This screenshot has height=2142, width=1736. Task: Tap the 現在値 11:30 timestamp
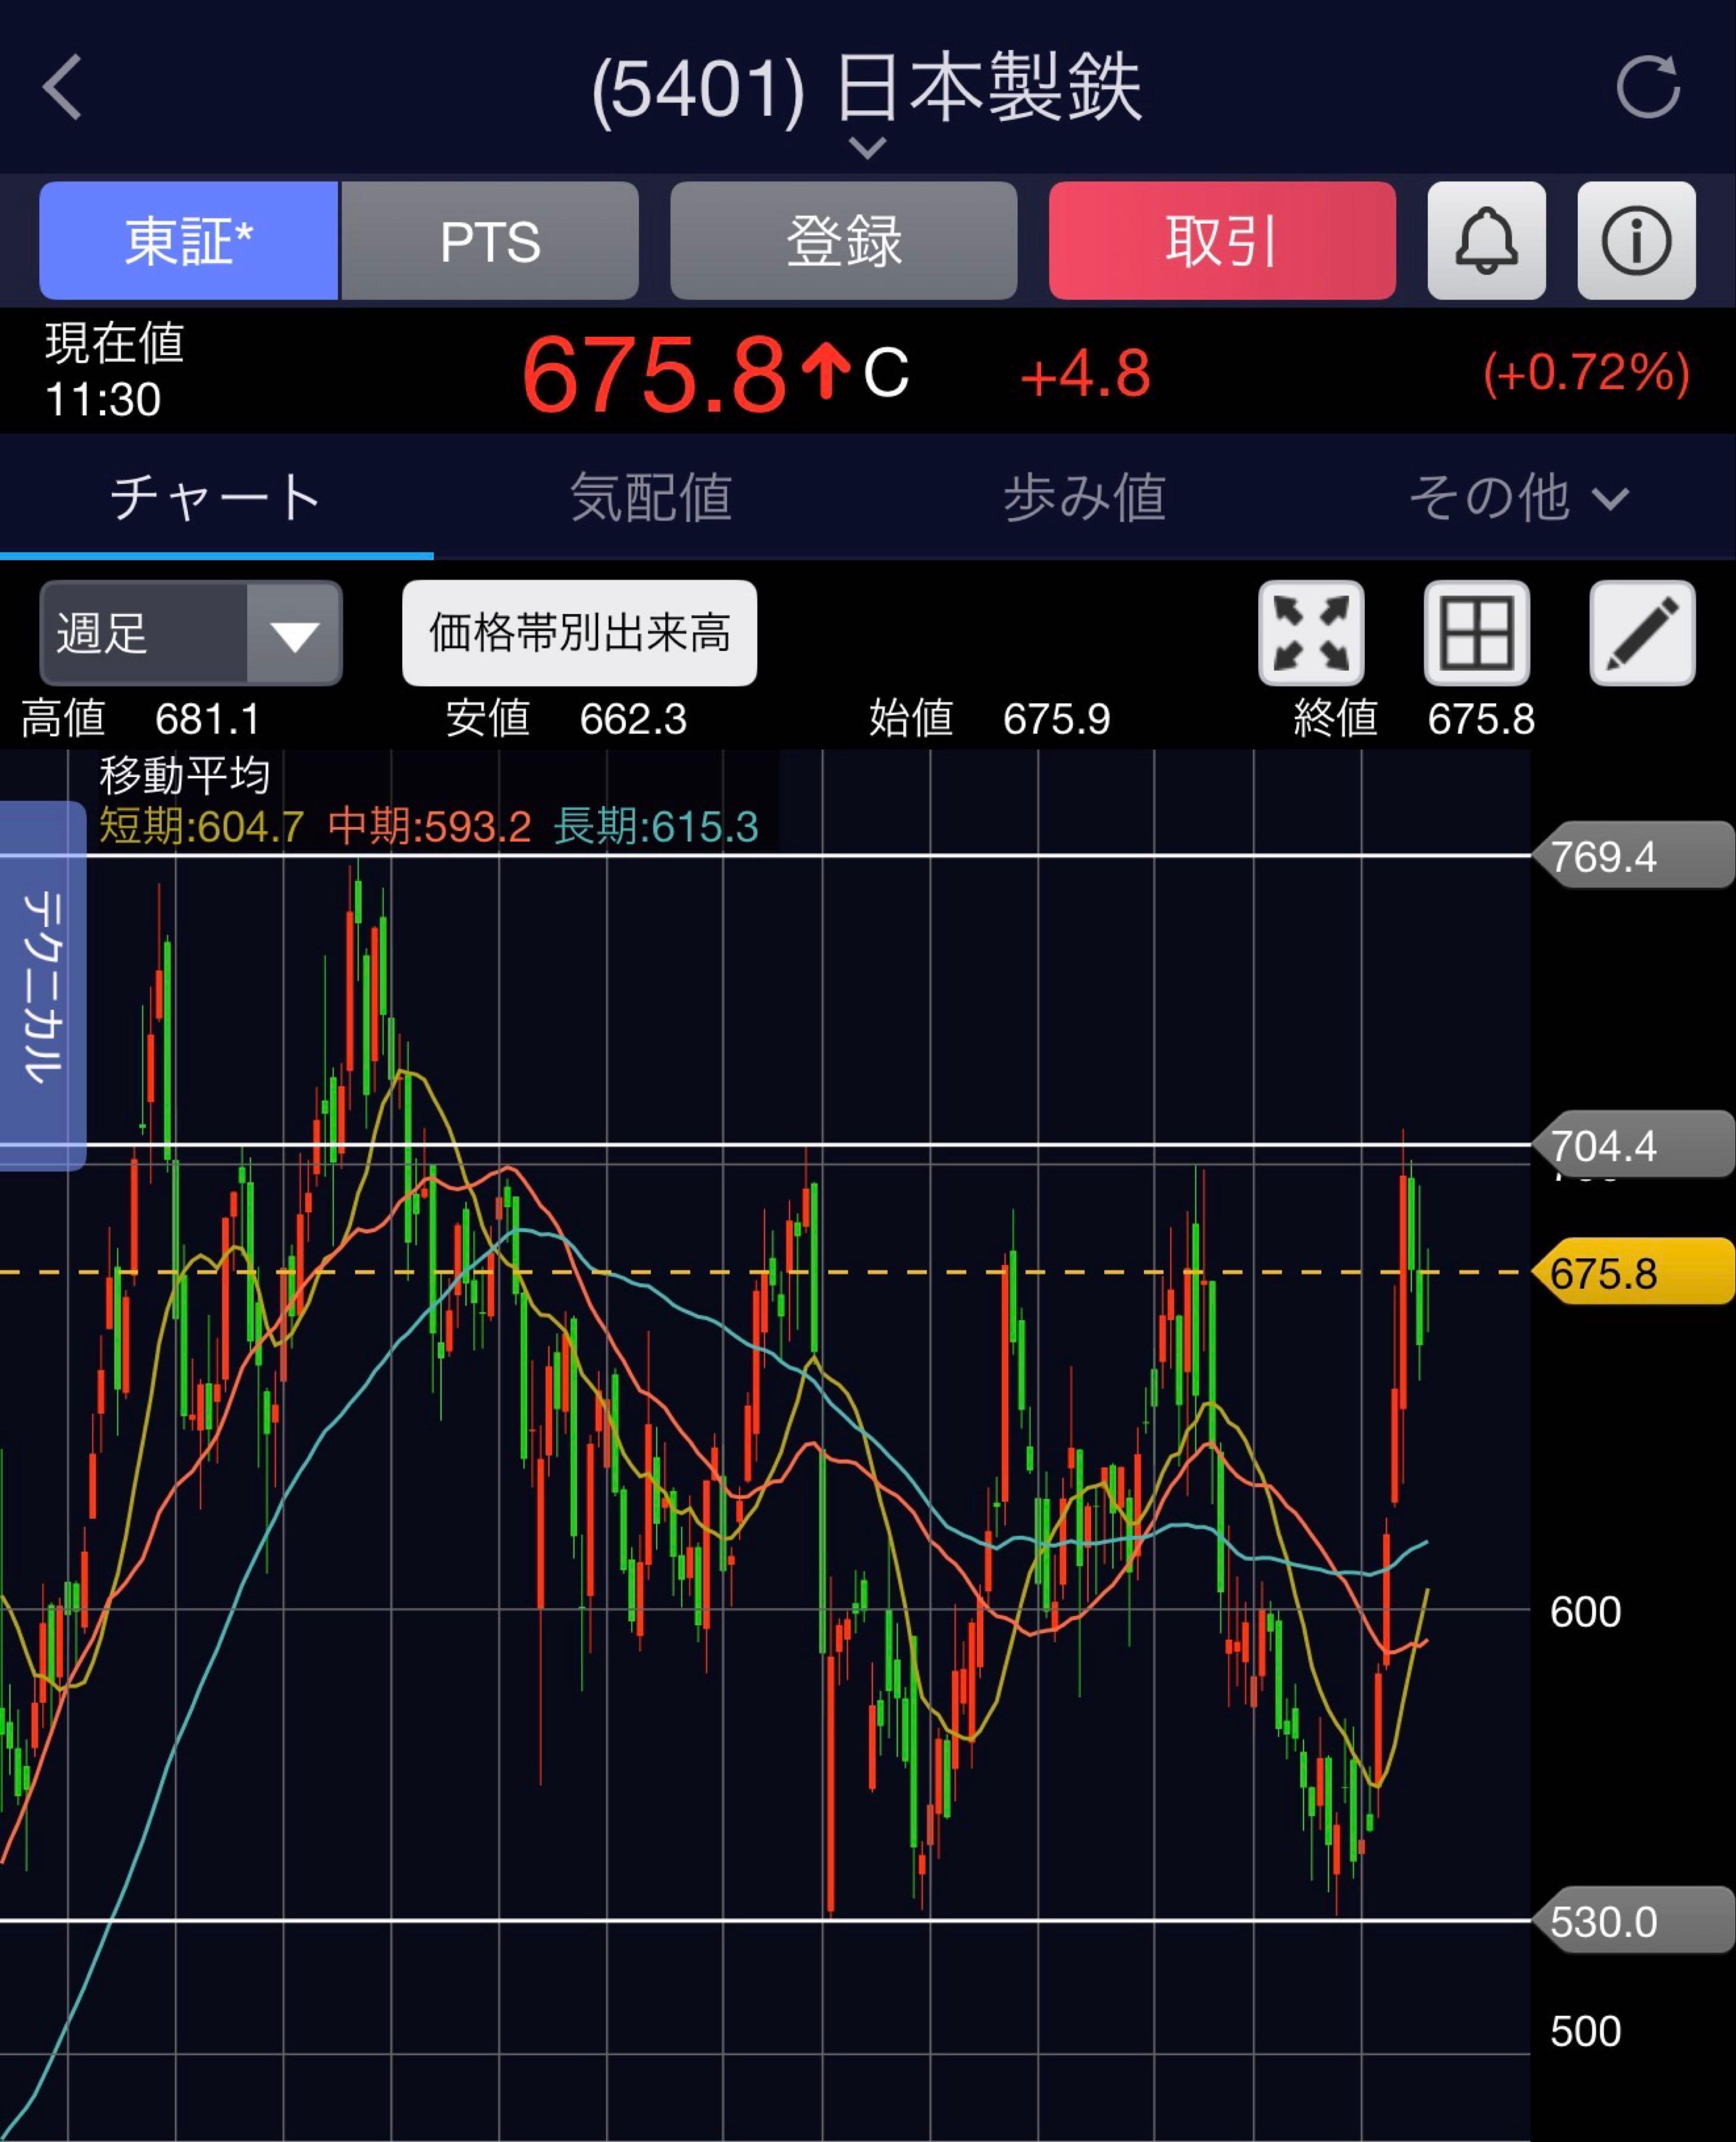[x=114, y=371]
